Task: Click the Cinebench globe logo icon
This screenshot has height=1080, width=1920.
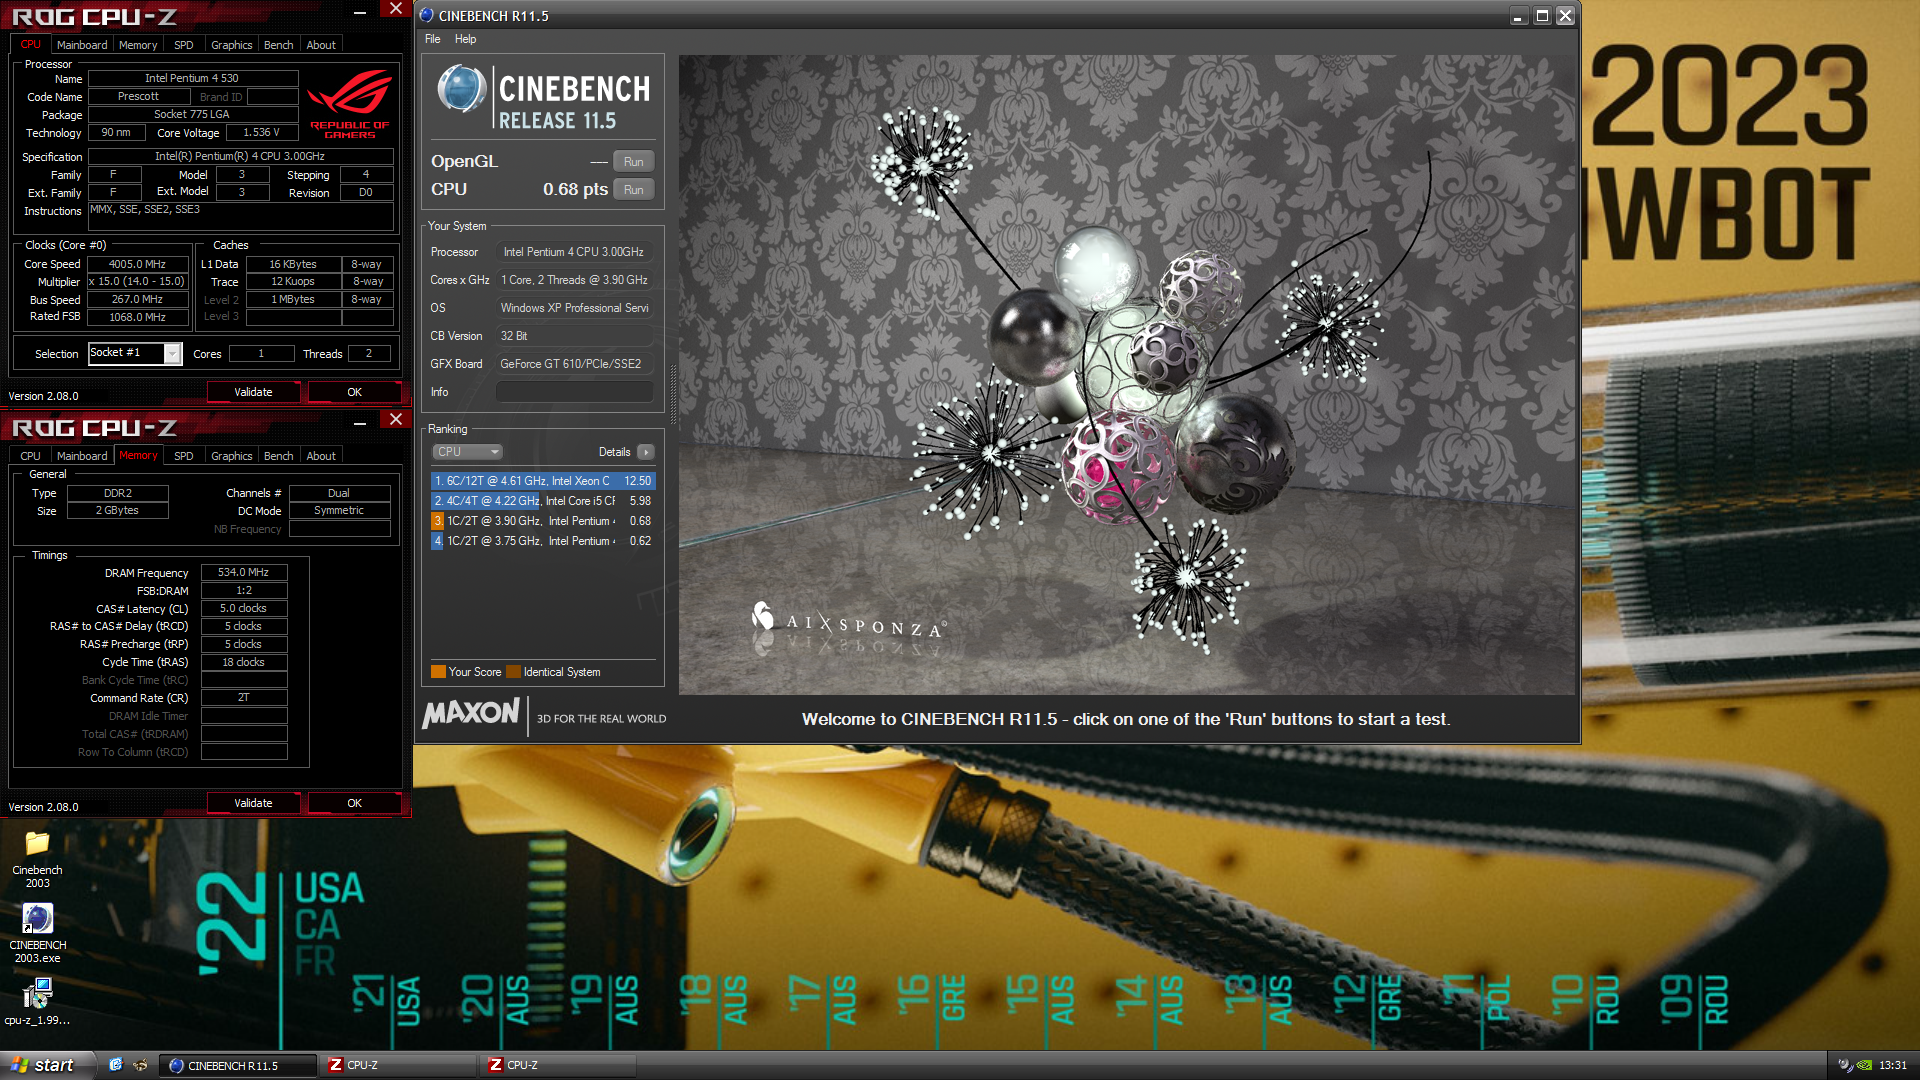Action: coord(461,89)
